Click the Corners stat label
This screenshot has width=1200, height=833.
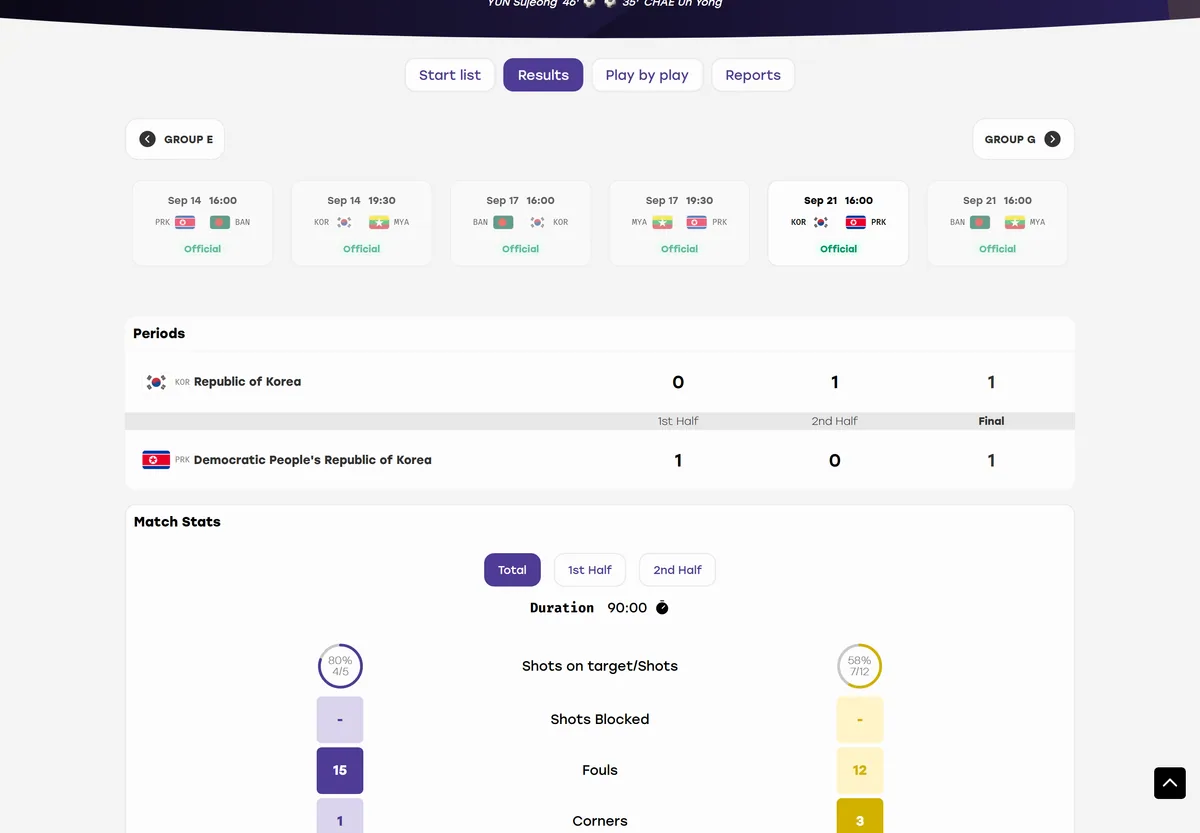coord(600,821)
